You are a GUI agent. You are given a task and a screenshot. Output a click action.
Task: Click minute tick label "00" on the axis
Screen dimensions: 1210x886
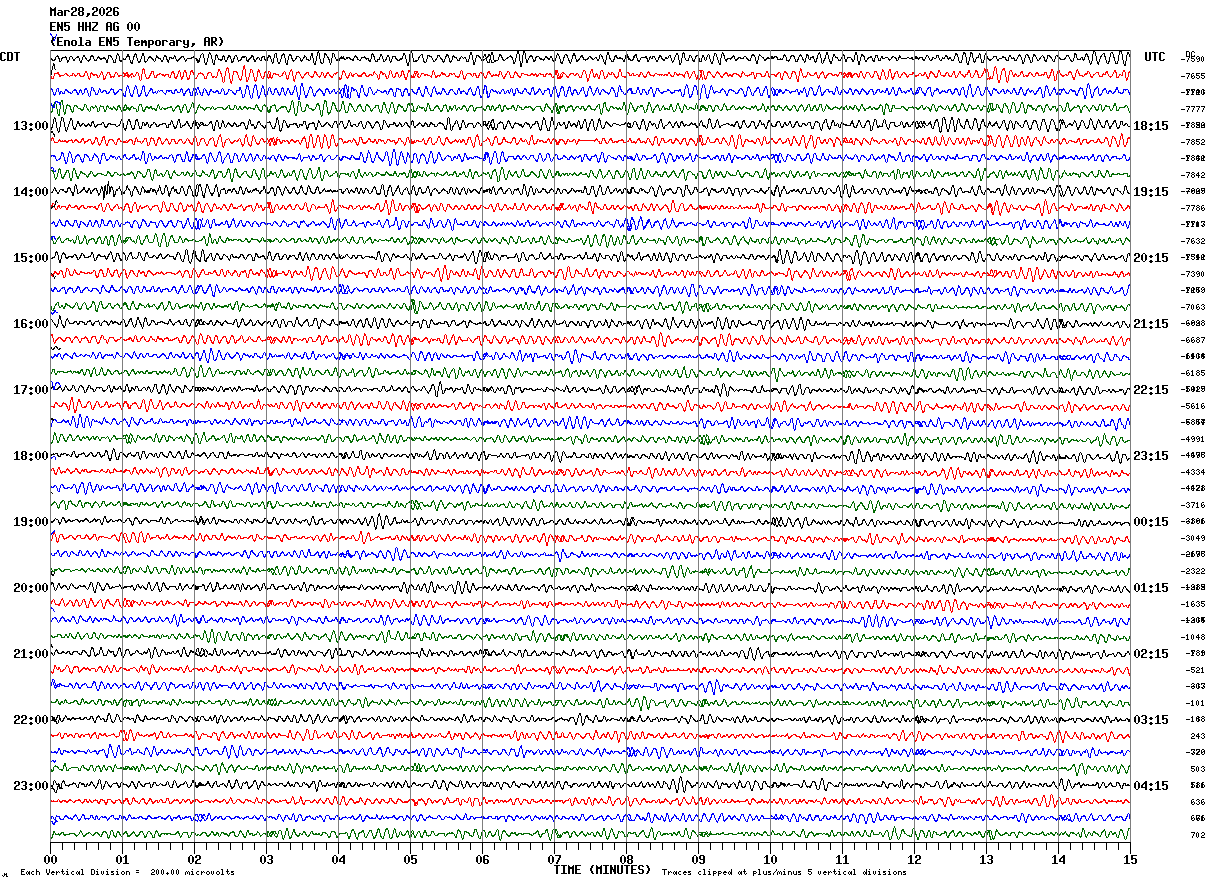coord(50,859)
